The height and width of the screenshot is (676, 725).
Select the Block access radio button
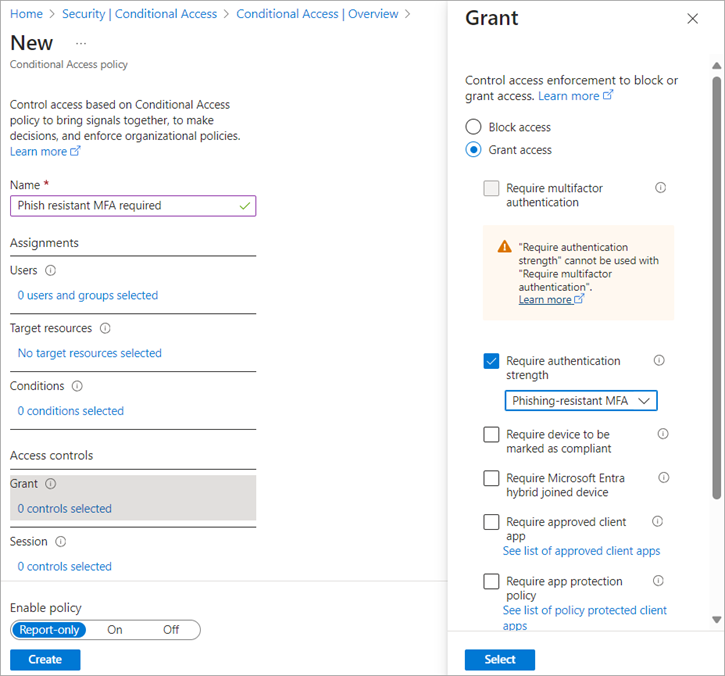473,127
